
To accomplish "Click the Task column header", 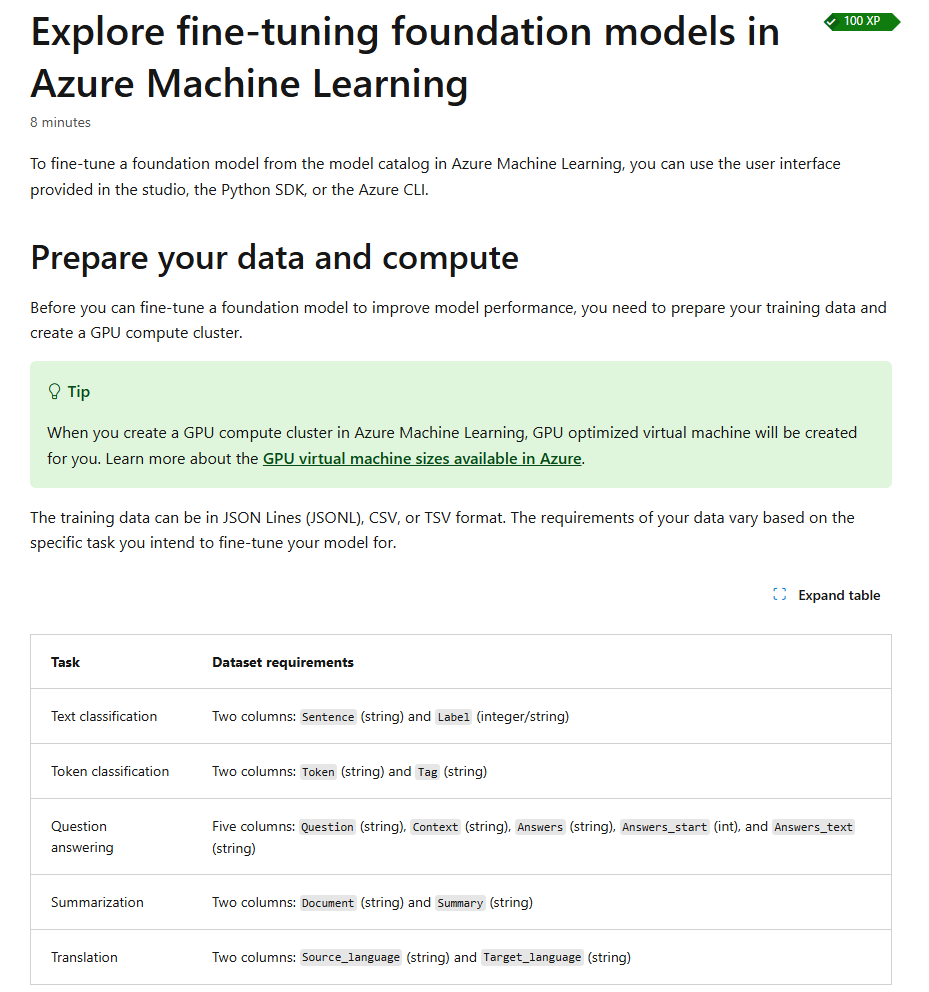I will point(65,662).
